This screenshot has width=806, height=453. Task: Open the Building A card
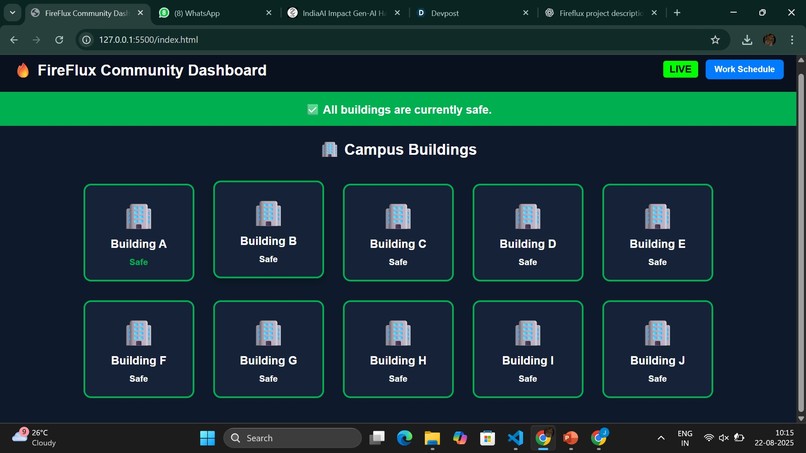tap(139, 232)
